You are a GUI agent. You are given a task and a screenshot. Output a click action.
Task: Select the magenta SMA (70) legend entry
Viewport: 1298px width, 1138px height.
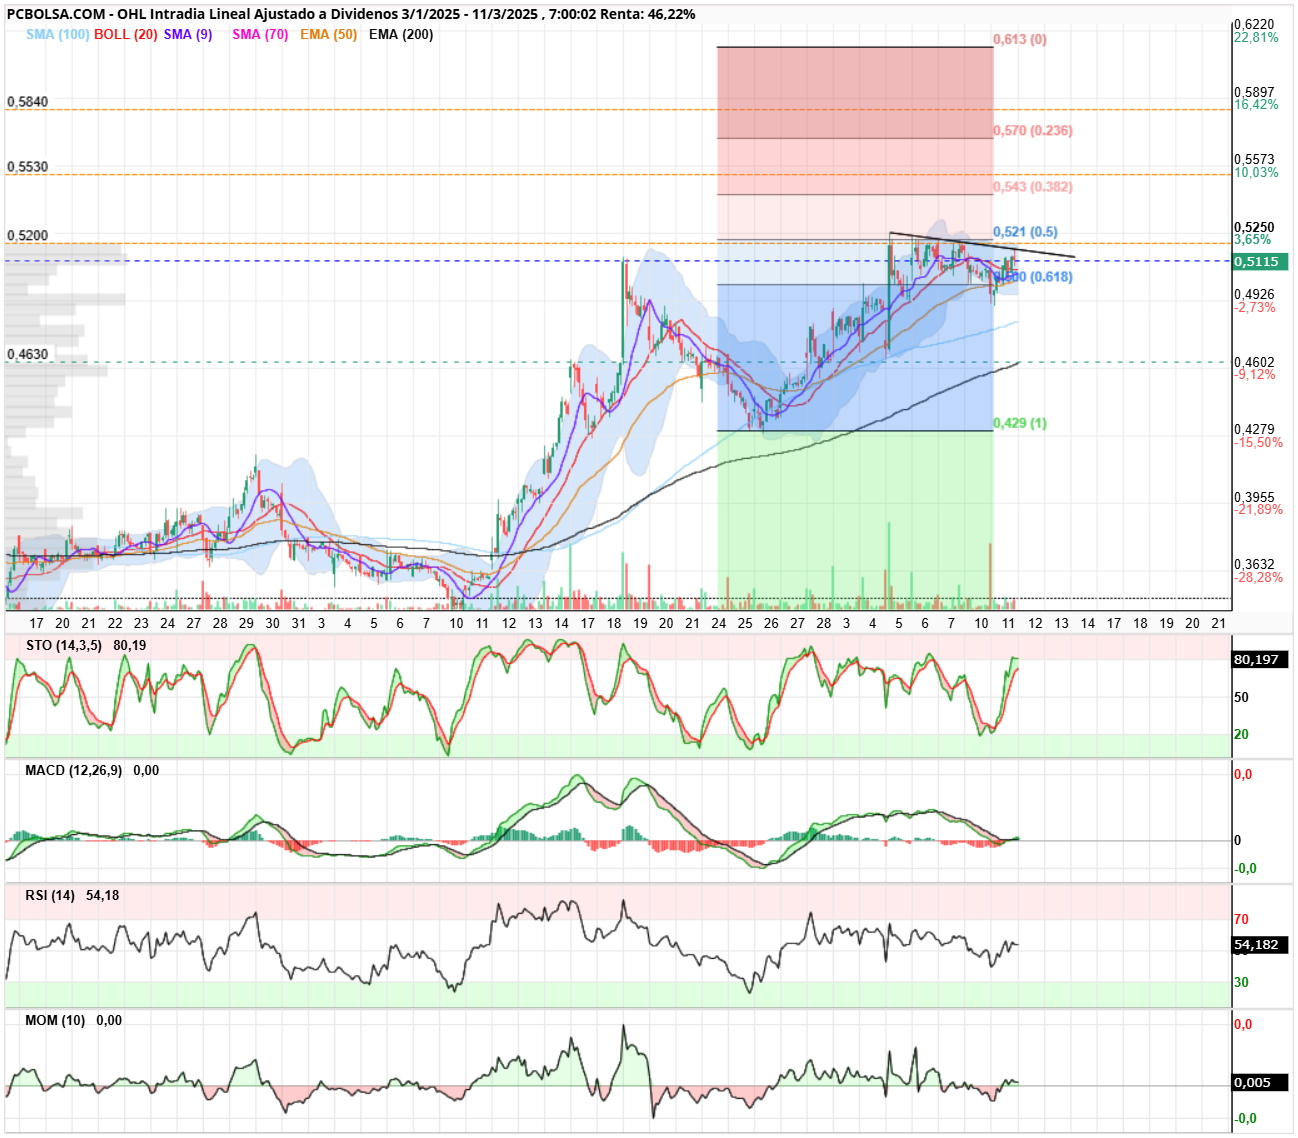click(260, 34)
